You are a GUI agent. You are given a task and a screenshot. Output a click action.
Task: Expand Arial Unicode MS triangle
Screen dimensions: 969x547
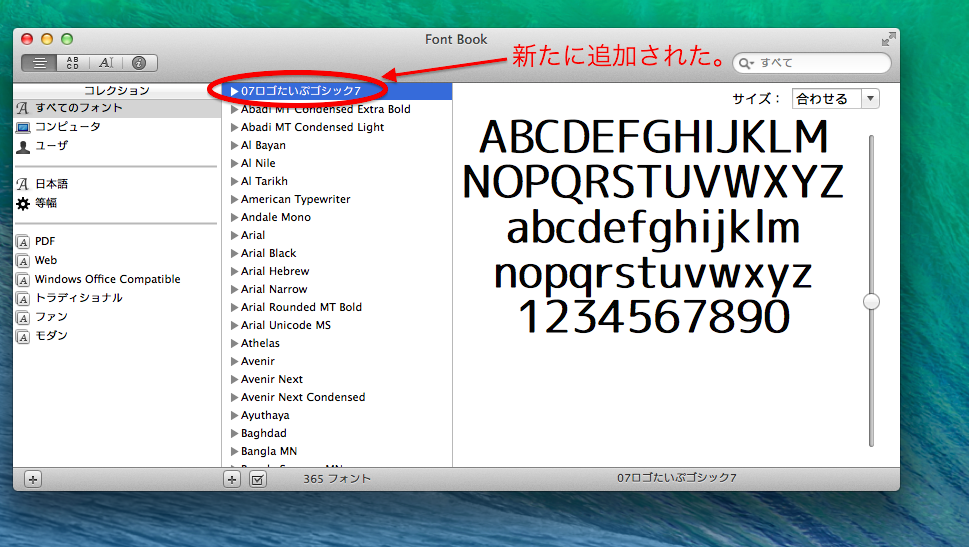(x=234, y=325)
